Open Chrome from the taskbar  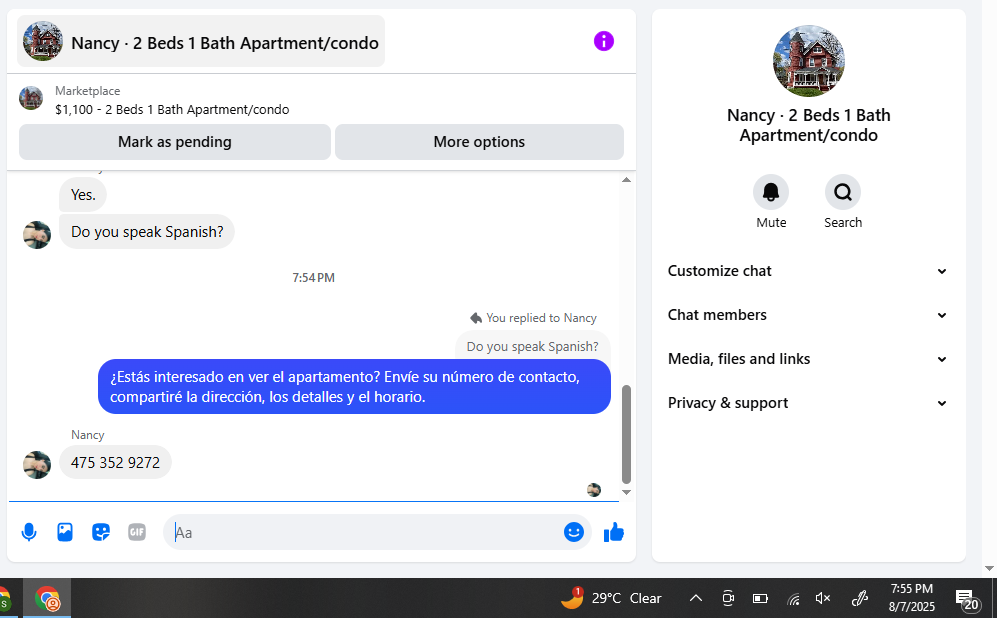tap(47, 599)
